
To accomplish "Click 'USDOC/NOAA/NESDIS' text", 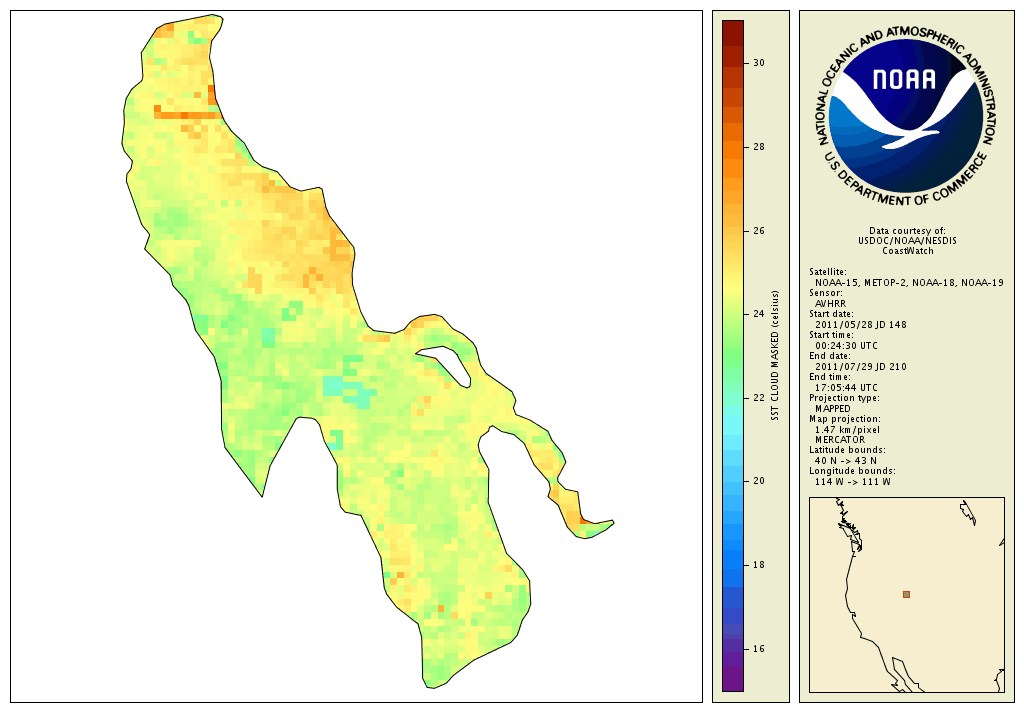I will click(907, 241).
